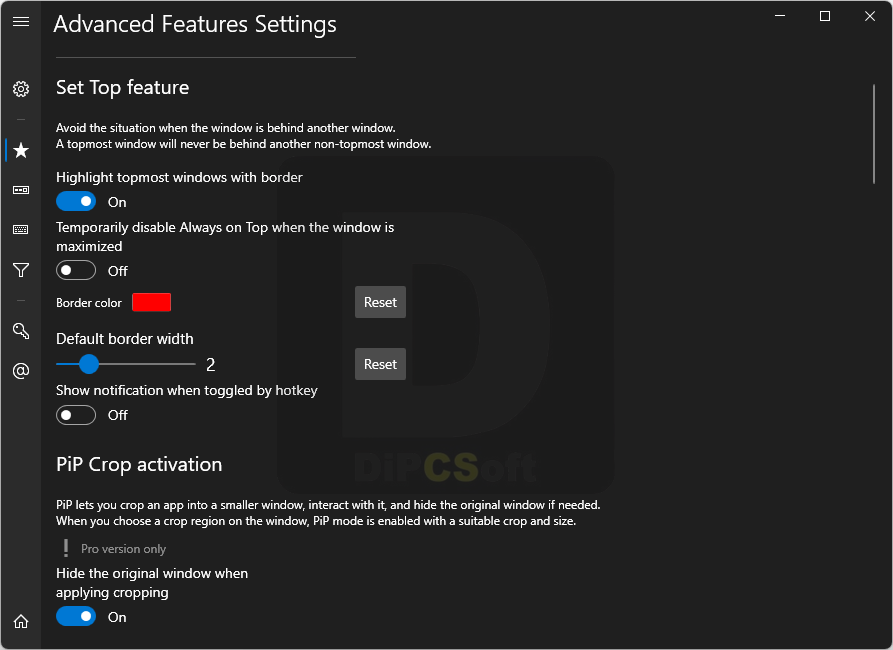Open the hamburger navigation menu
893x650 pixels.
(21, 22)
